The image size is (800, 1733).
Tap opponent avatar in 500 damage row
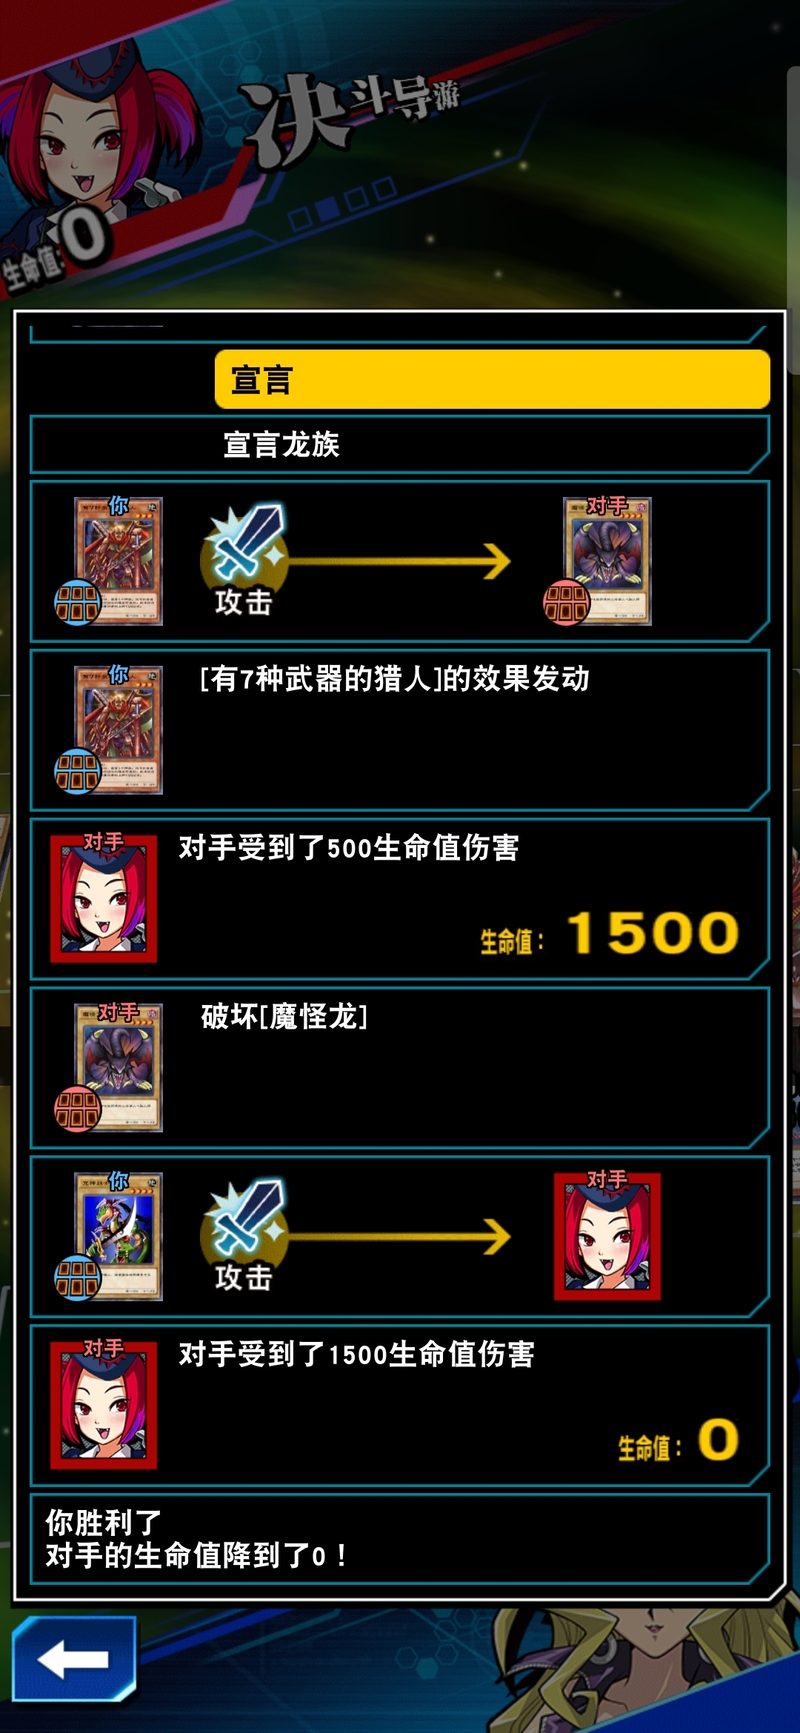pos(104,898)
